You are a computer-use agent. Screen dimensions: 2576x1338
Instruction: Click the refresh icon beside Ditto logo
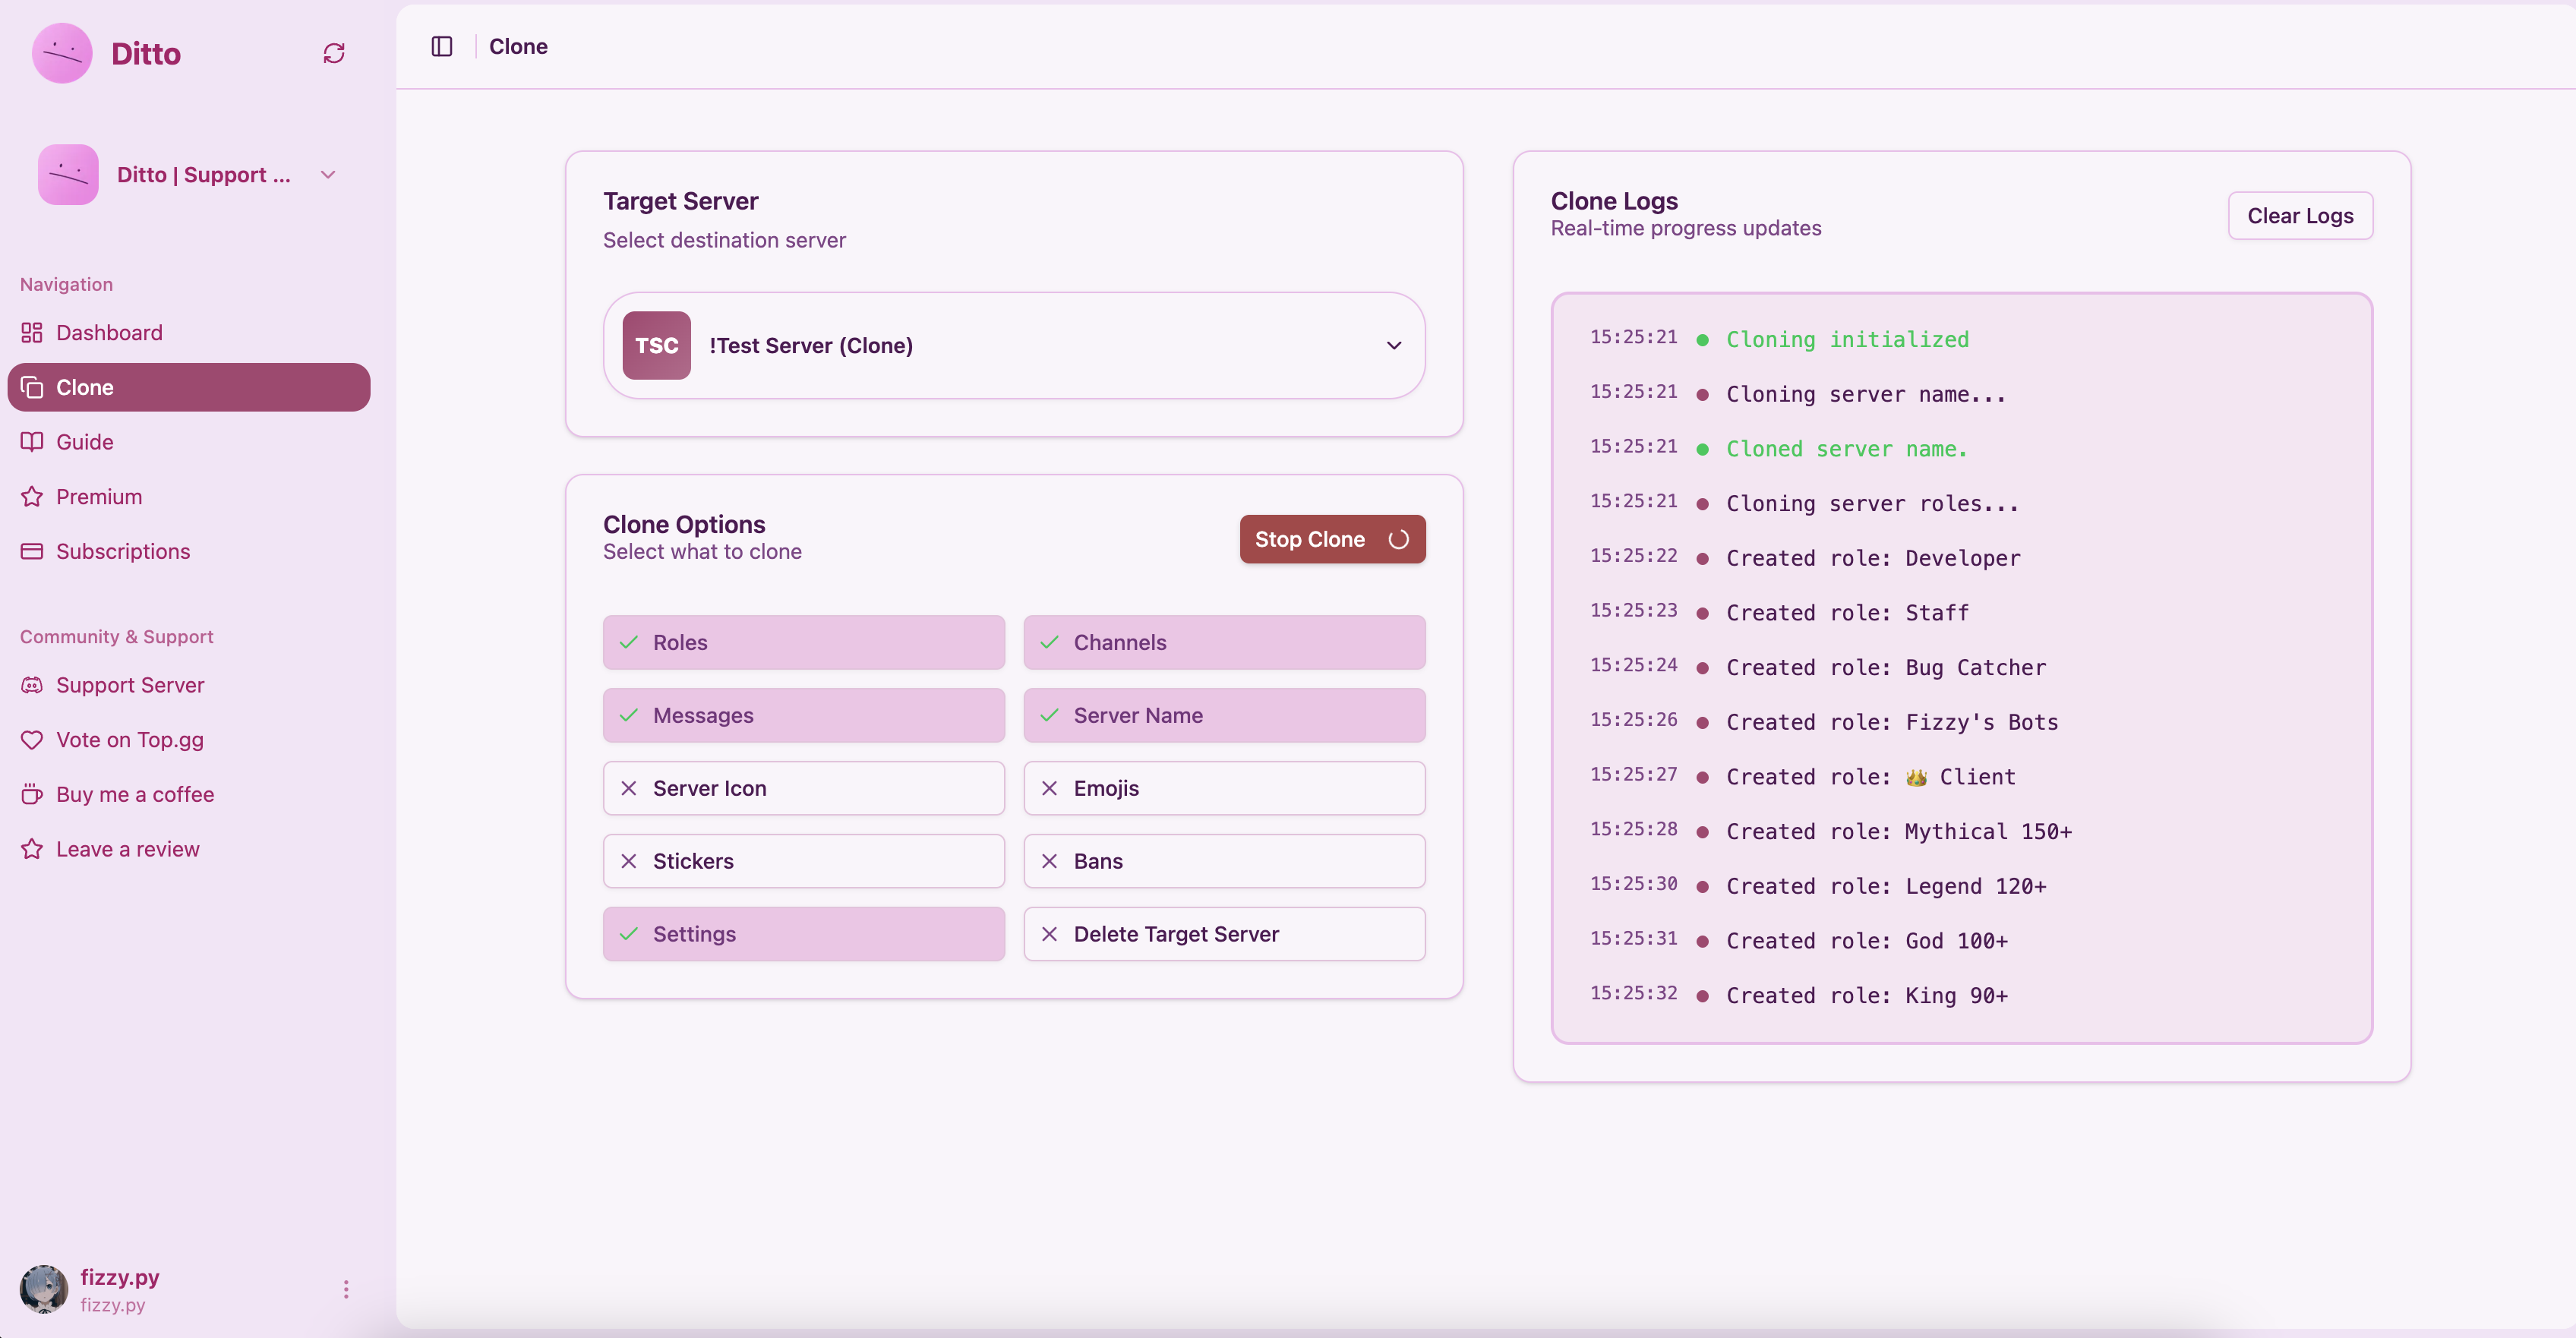(x=334, y=53)
